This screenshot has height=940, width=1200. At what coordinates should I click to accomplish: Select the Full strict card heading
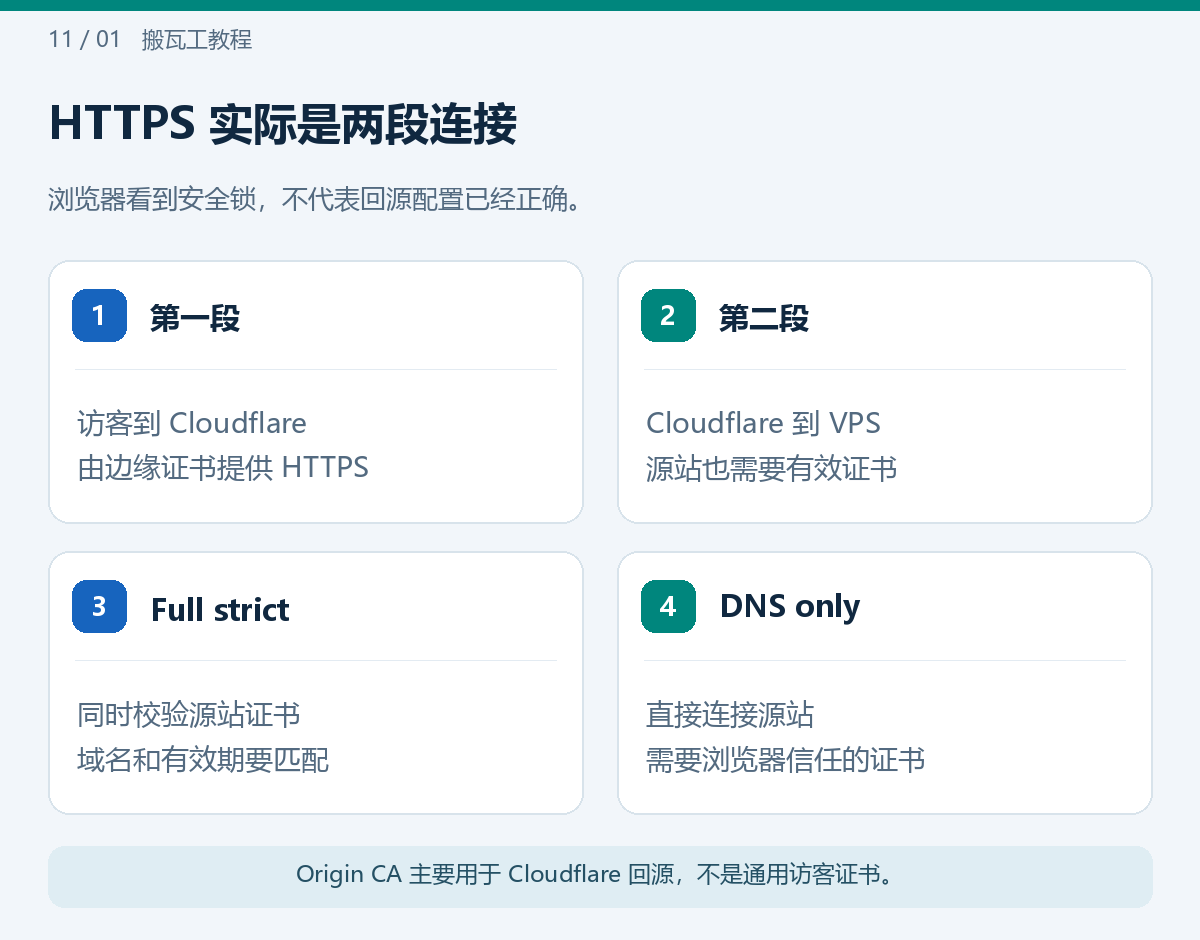[220, 609]
